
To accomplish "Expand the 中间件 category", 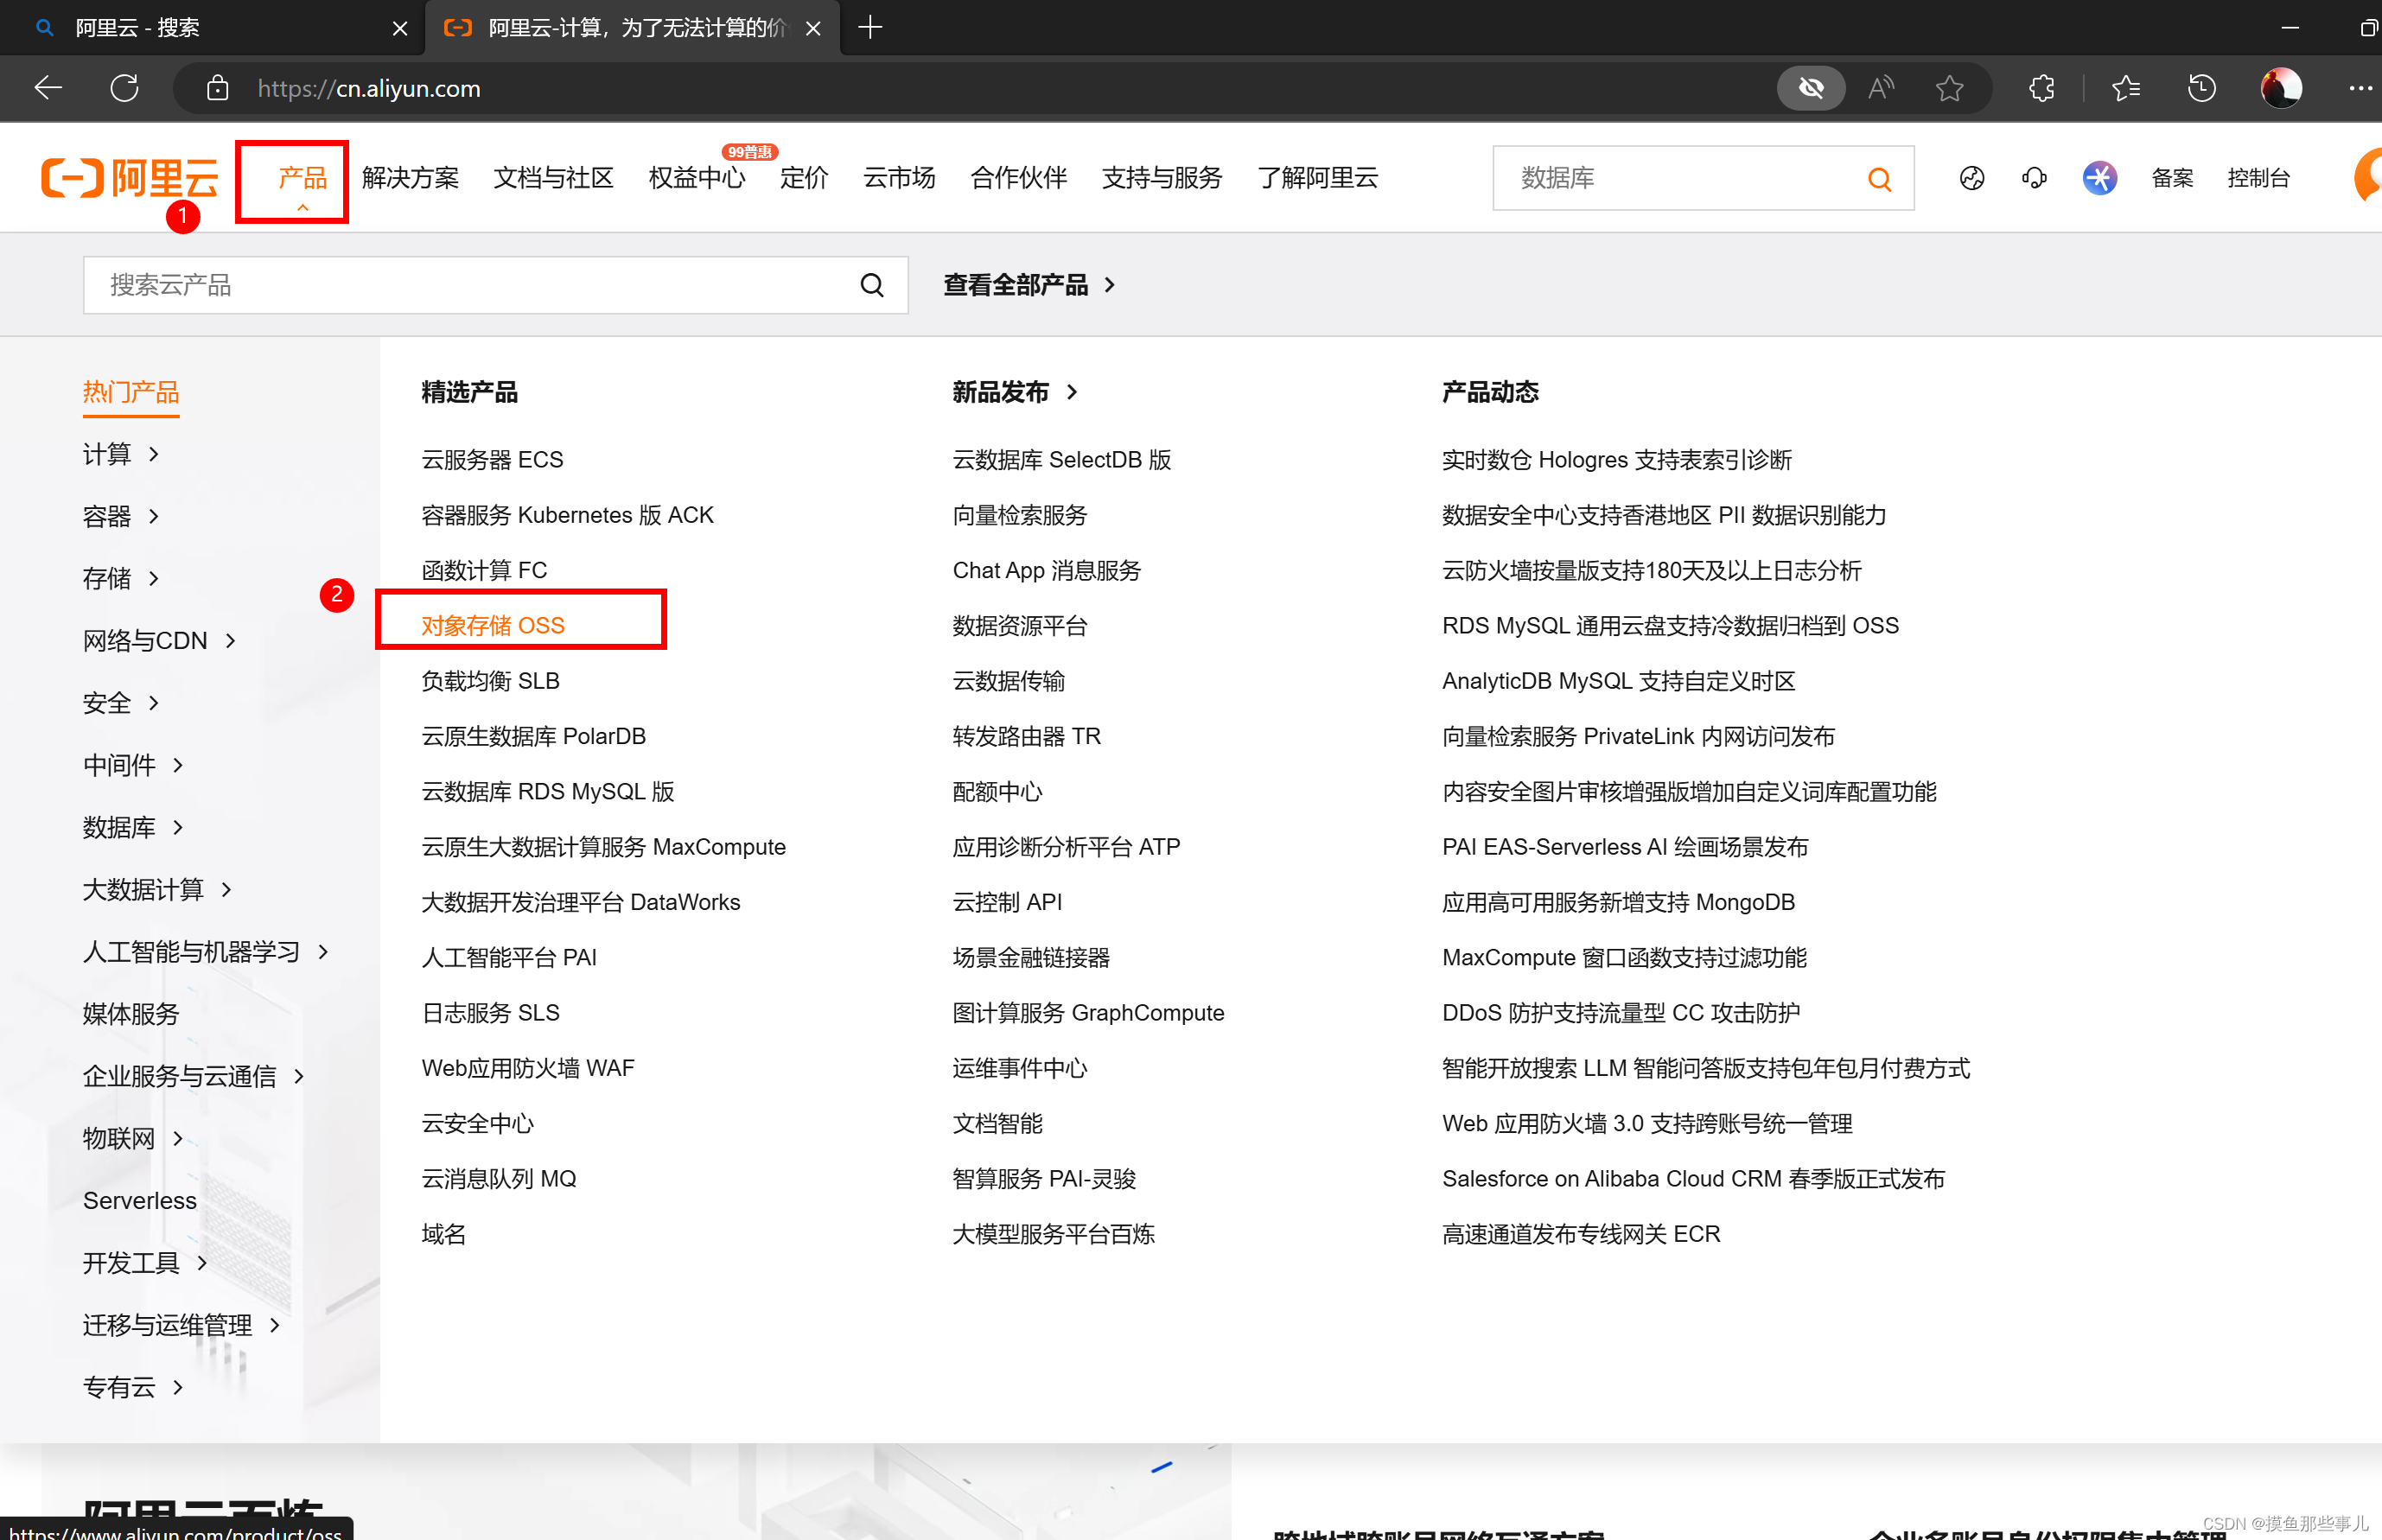I will tap(133, 765).
